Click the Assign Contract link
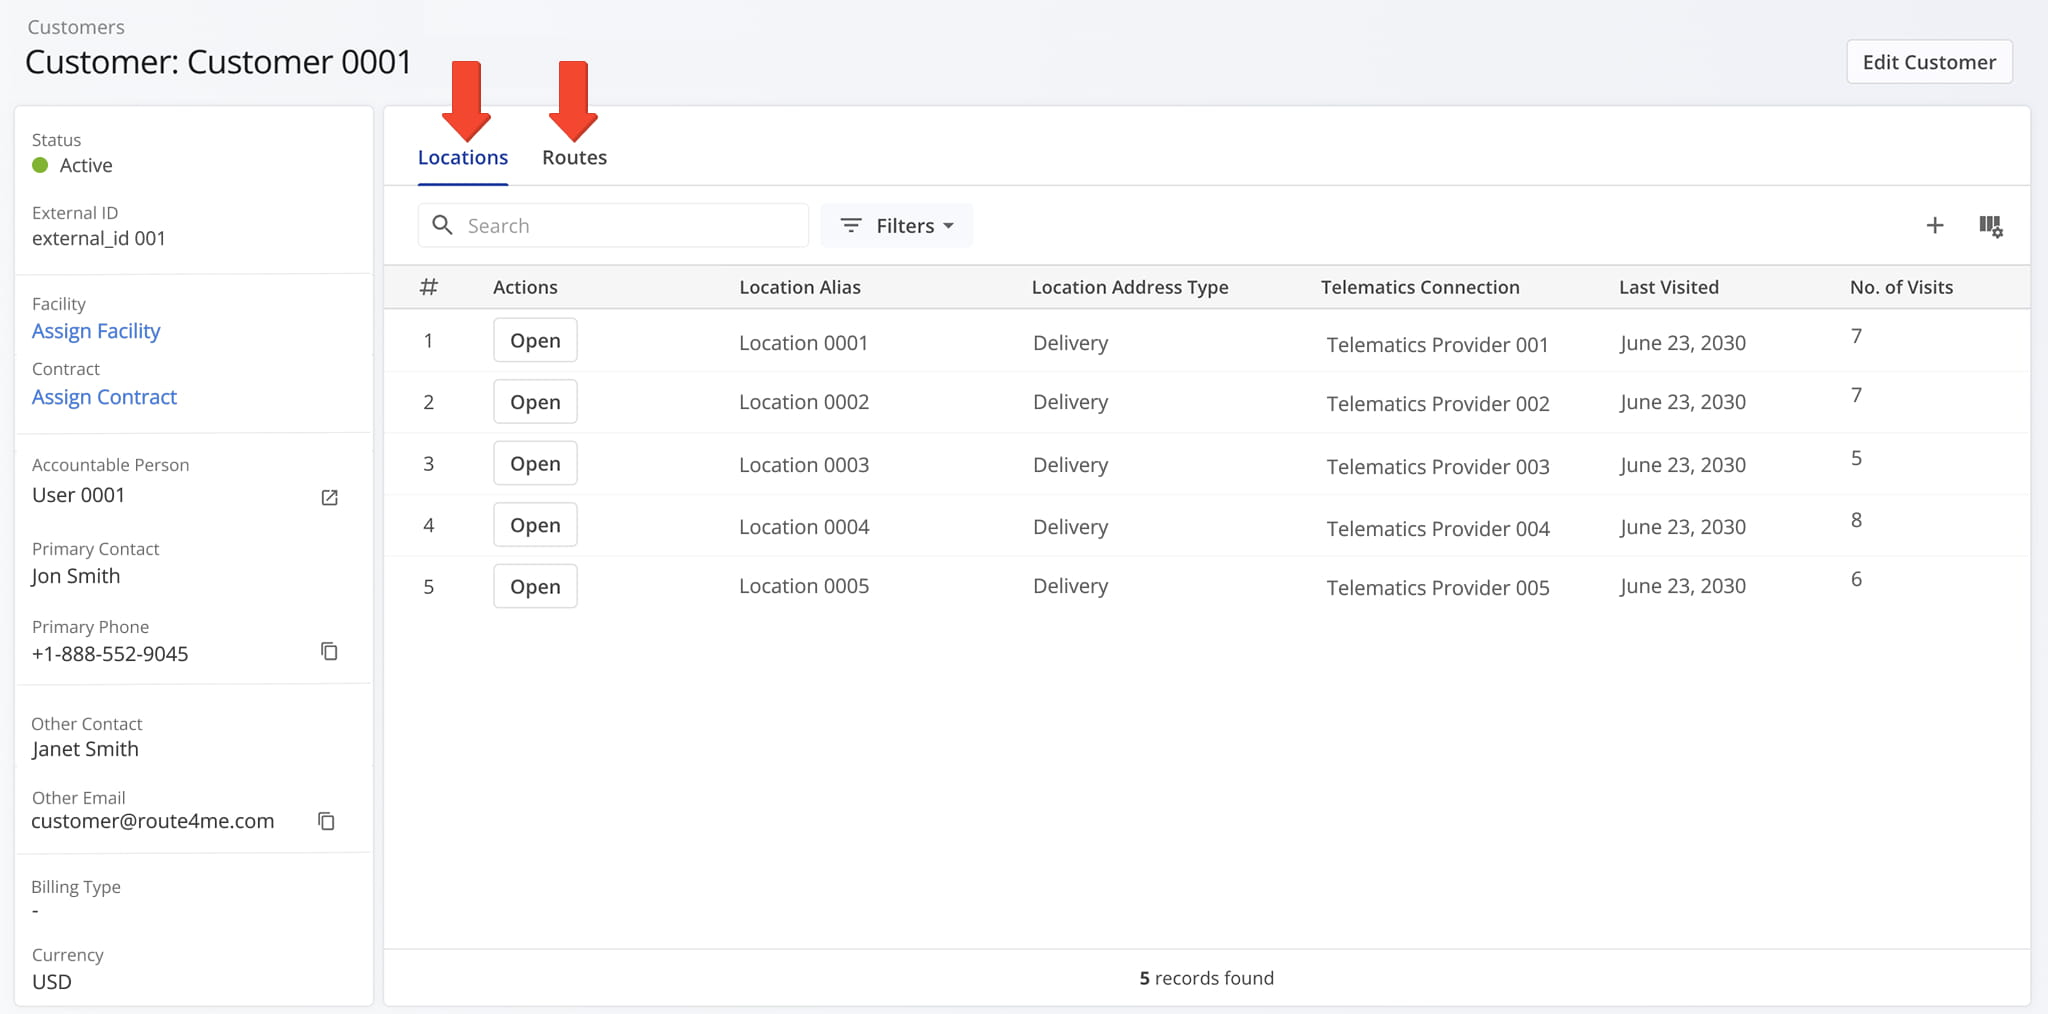 click(104, 397)
